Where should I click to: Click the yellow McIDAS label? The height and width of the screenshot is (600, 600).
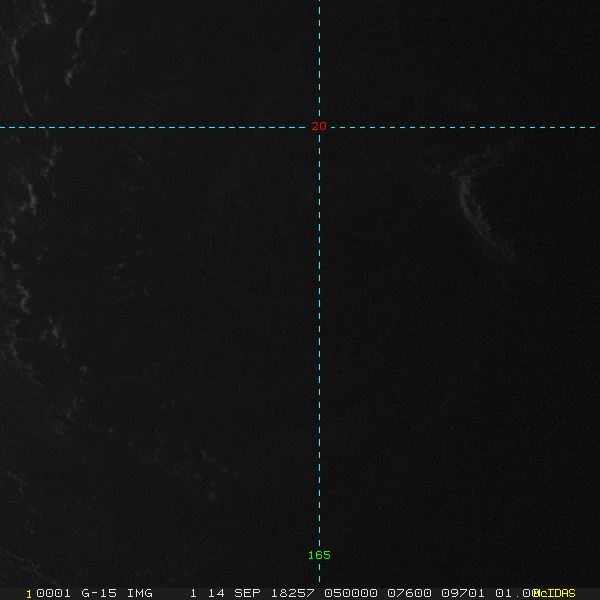[556, 593]
